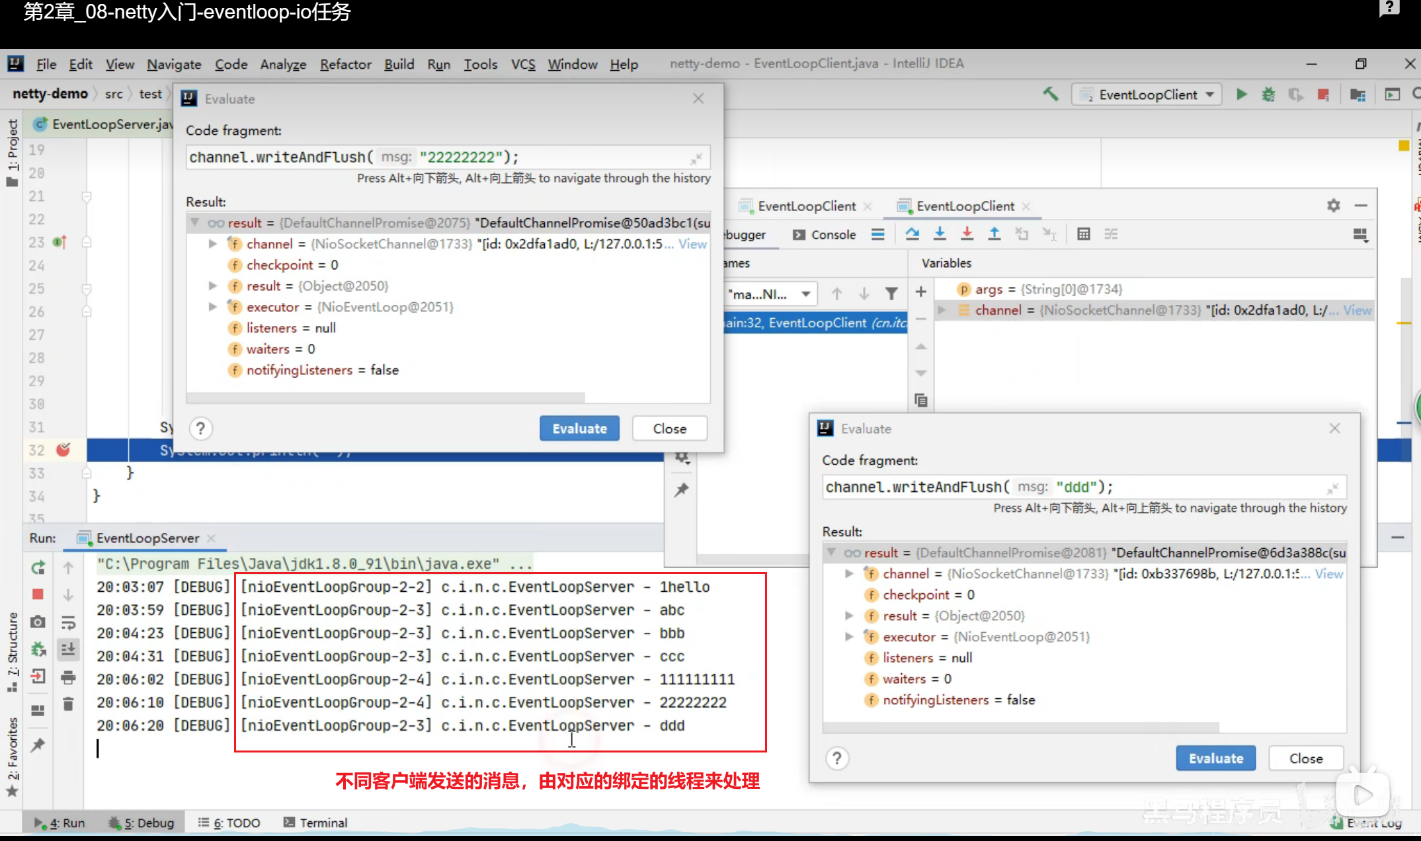Open the 6: TODO tool window tab
Screen dimensions: 1421x841
pos(229,823)
